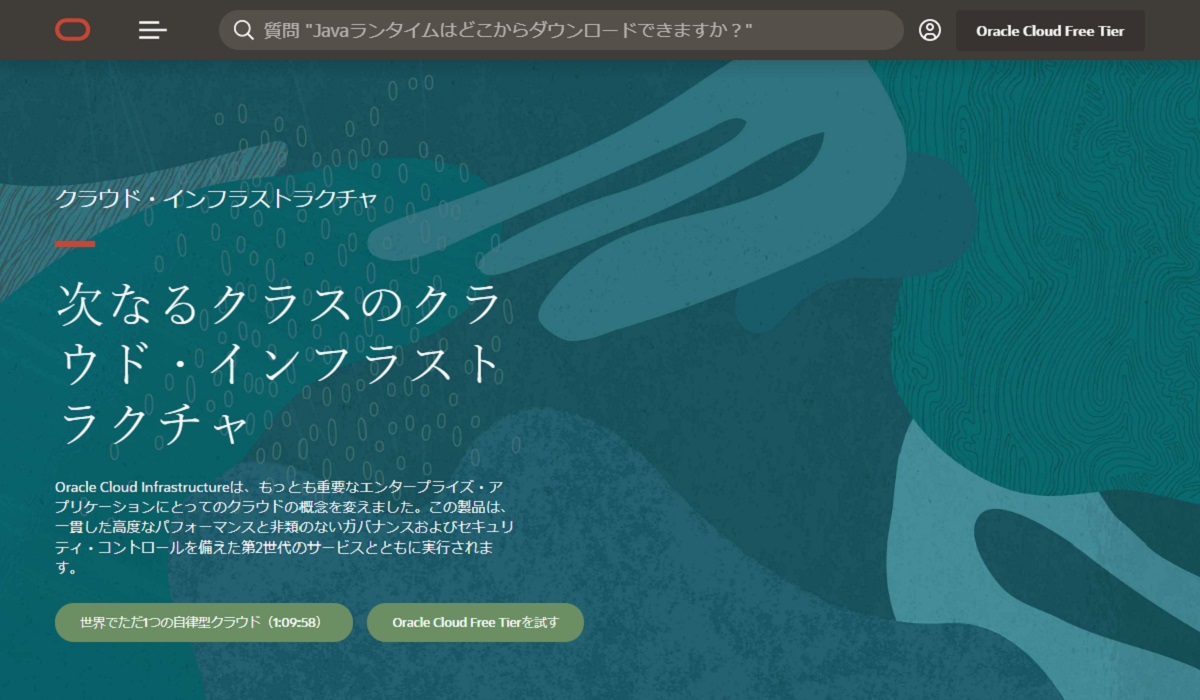Click the red Oracle logo

72,30
